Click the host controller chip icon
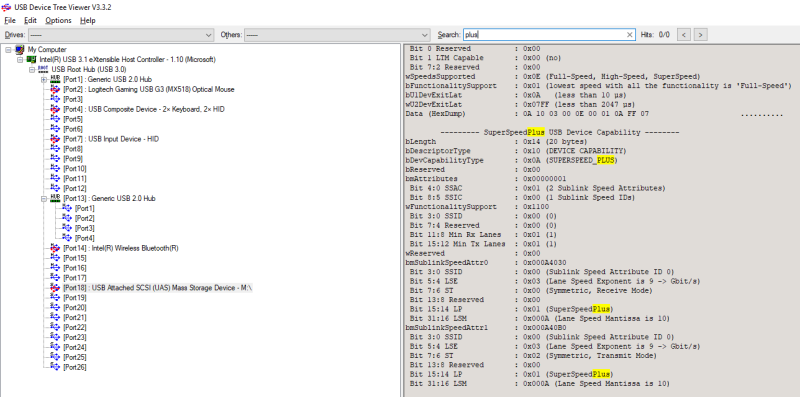The height and width of the screenshot is (397, 800). click(x=31, y=59)
